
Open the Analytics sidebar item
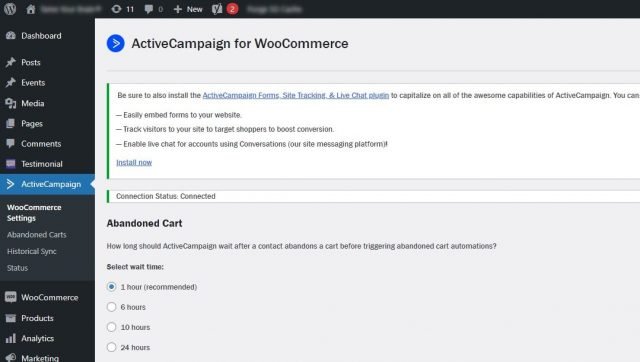point(37,338)
